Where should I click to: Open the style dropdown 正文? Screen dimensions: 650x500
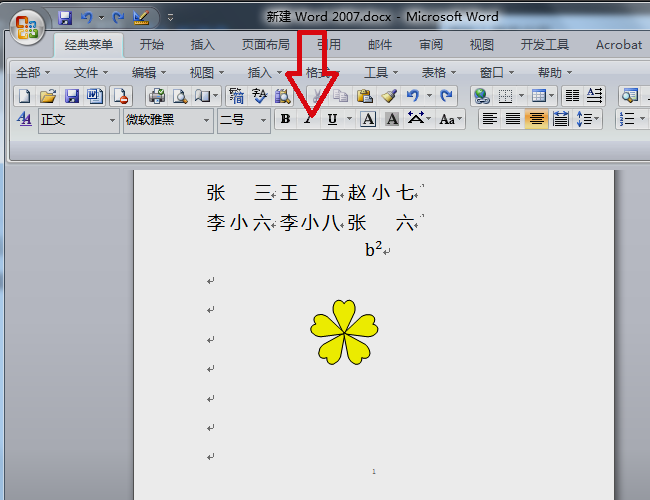pos(112,119)
